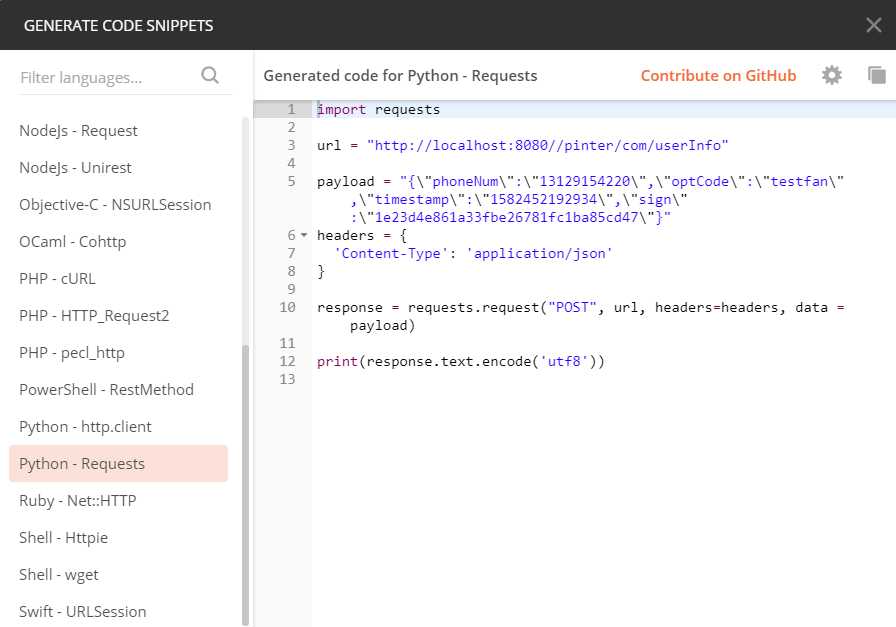Select NodeJs - Unirest language

click(75, 167)
